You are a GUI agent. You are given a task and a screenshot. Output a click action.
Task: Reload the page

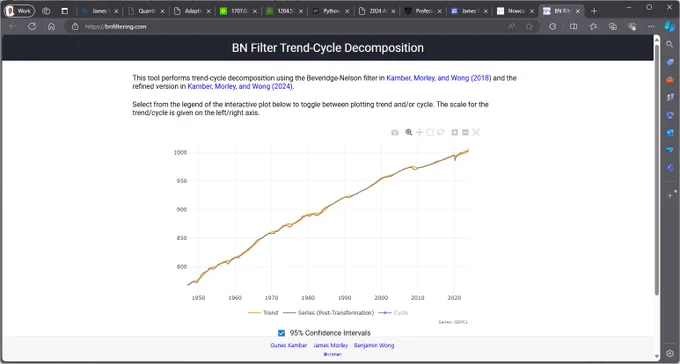(32, 26)
